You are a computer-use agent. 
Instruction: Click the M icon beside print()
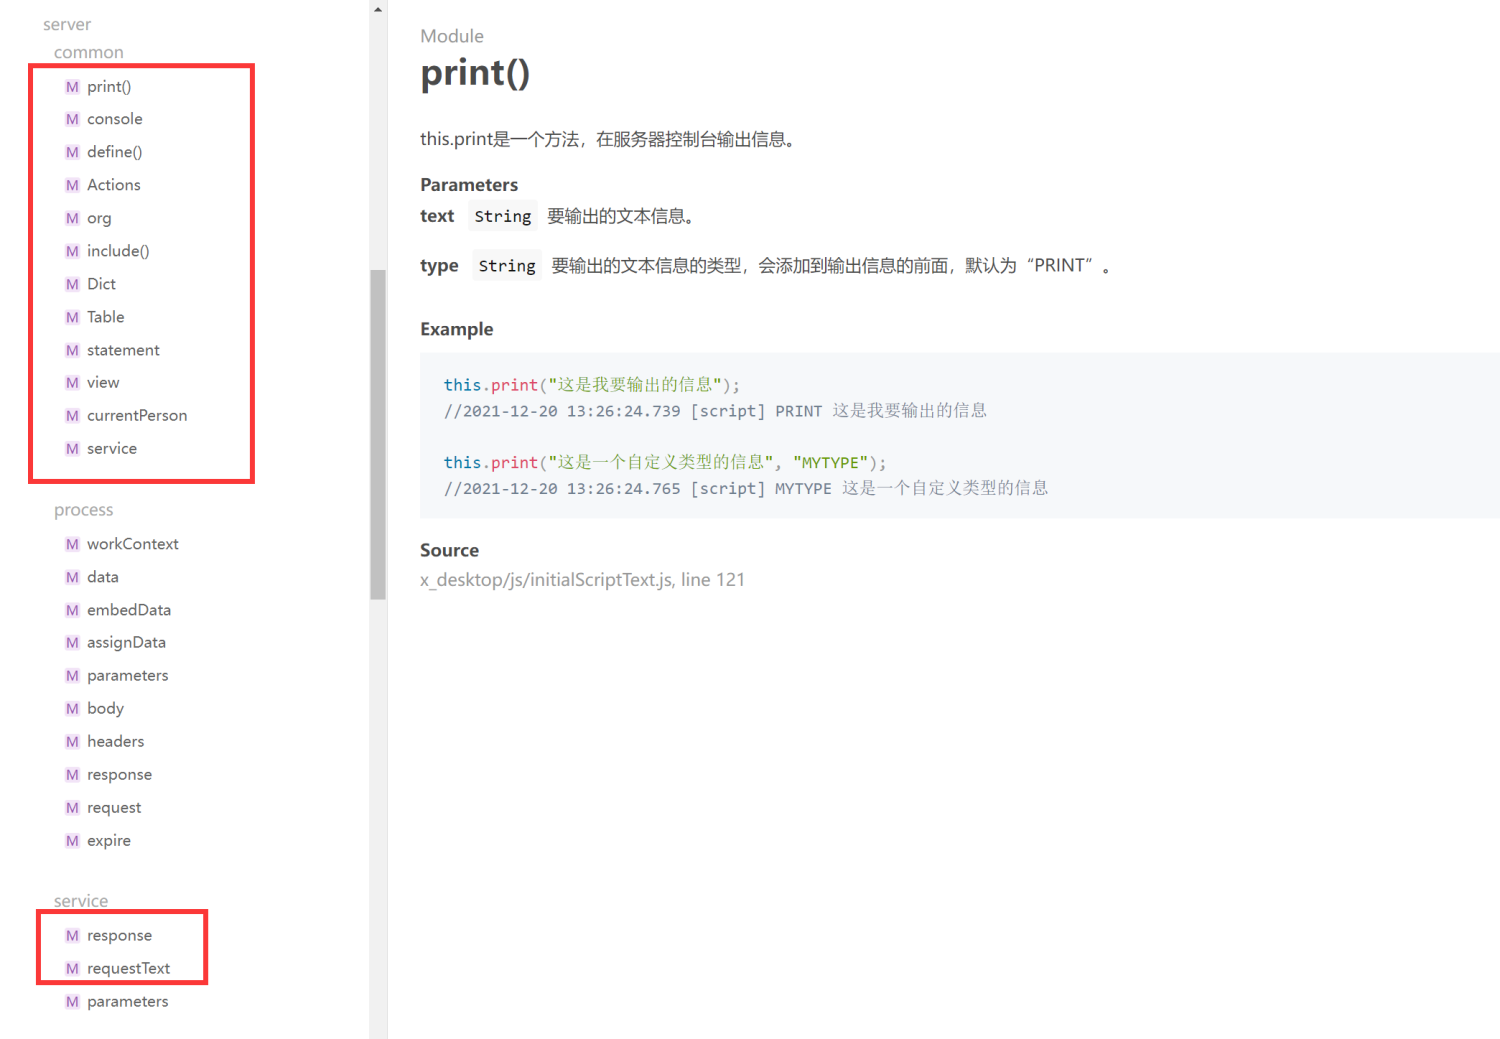(x=72, y=87)
